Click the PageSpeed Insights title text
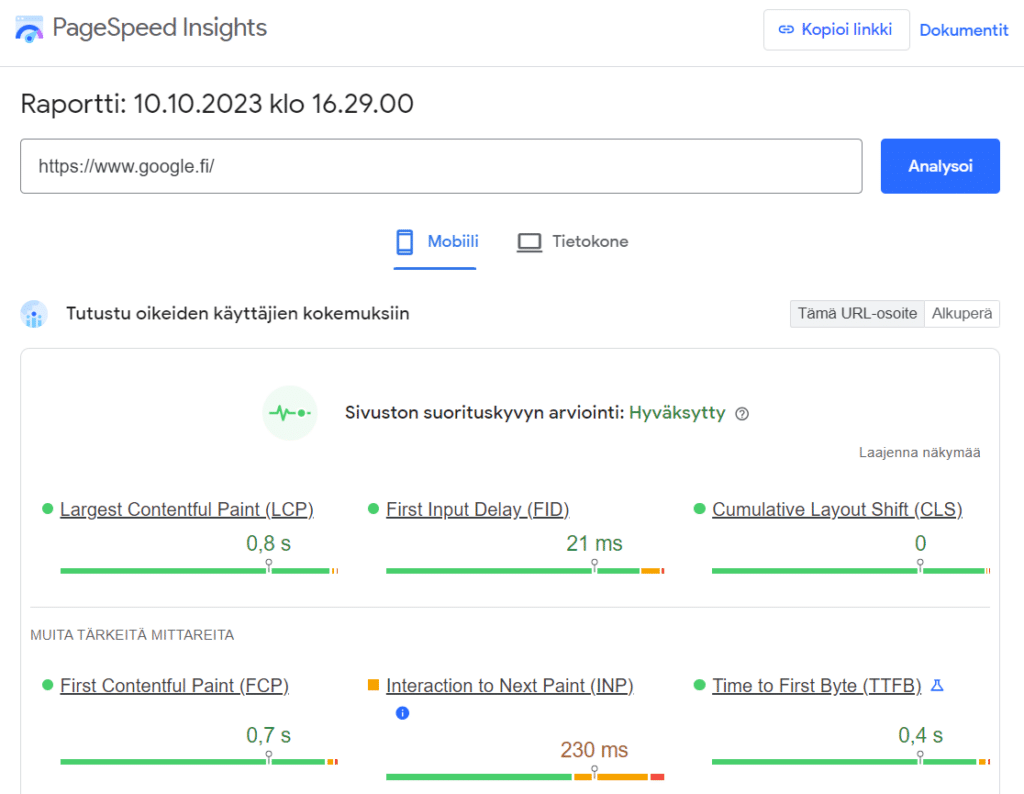This screenshot has height=794, width=1024. (159, 28)
